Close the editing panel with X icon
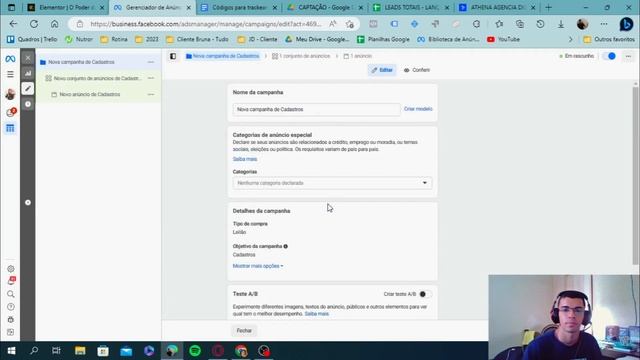 28,58
